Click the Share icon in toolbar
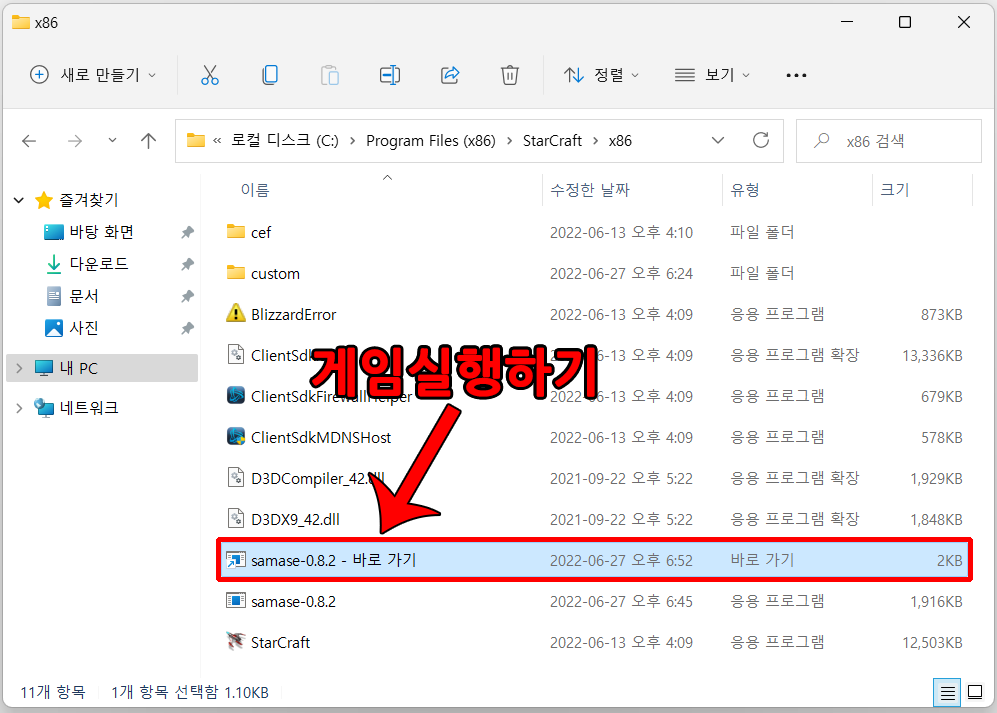The height and width of the screenshot is (713, 997). pos(450,75)
